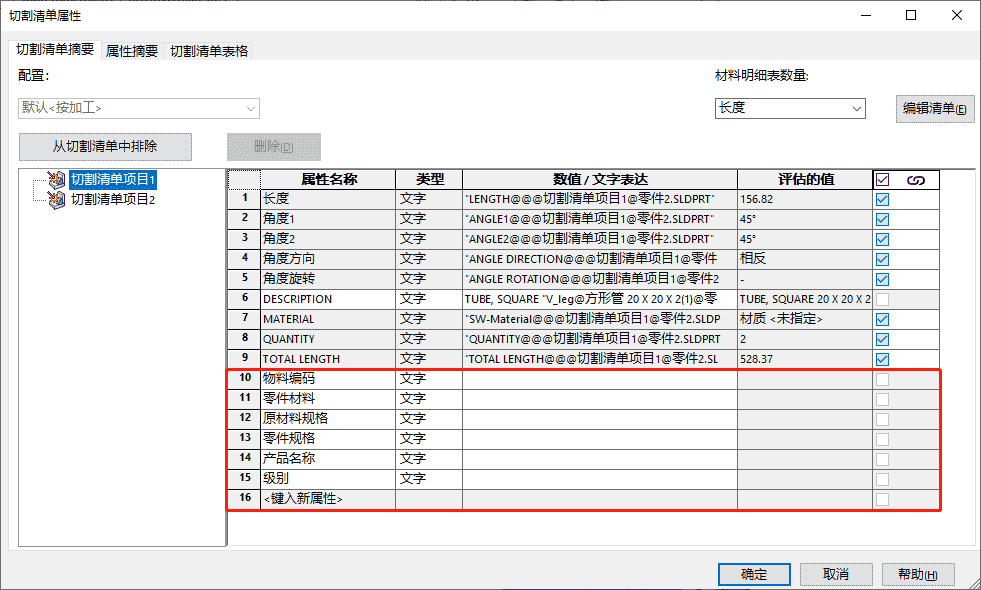Check the 零件规格 row checkbox
Image resolution: width=981 pixels, height=590 pixels.
pos(882,440)
